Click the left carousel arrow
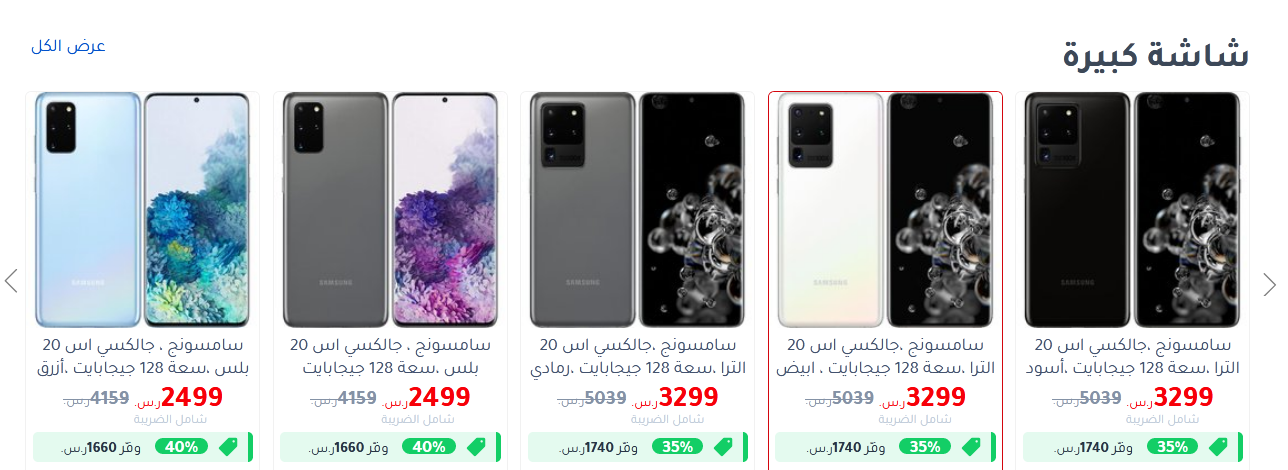 (x=12, y=281)
